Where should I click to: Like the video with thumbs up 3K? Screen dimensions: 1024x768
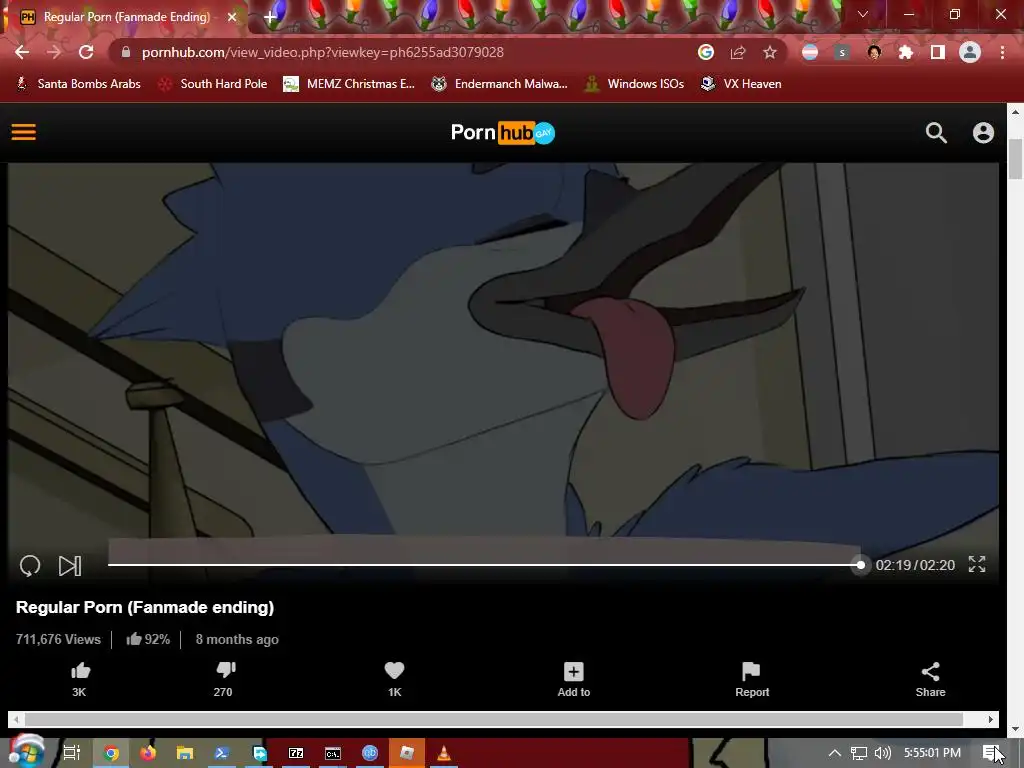click(80, 679)
